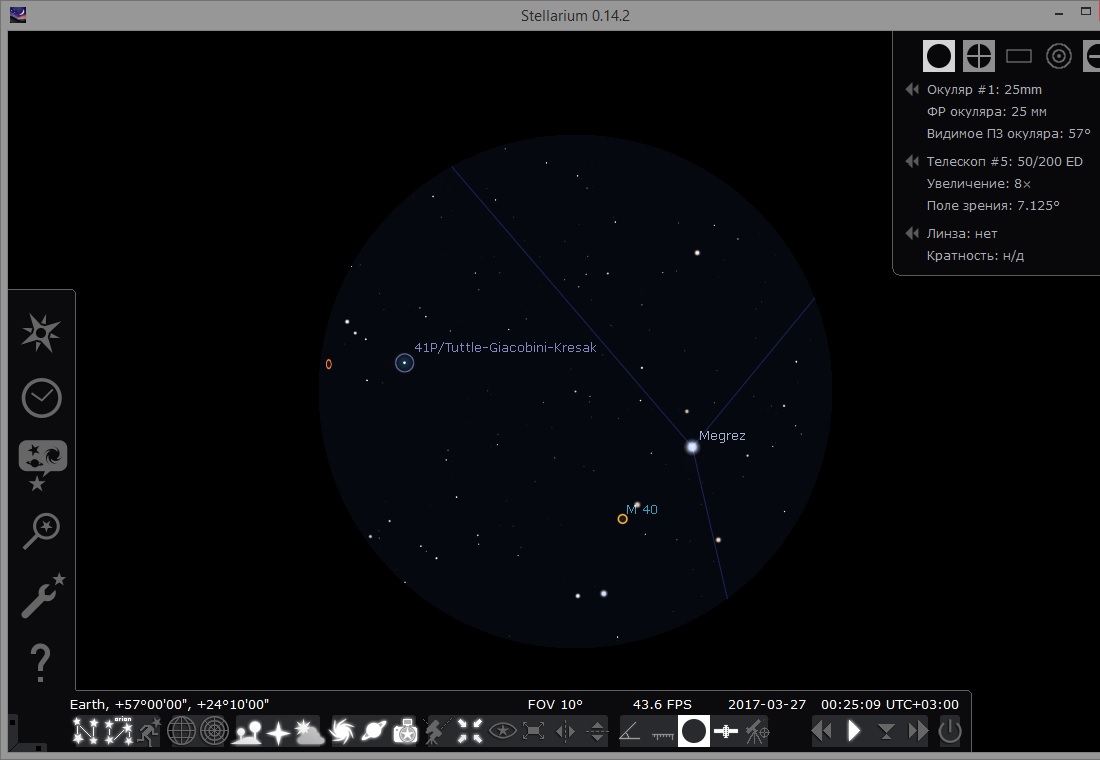Toggle atmosphere rendering

tap(309, 732)
